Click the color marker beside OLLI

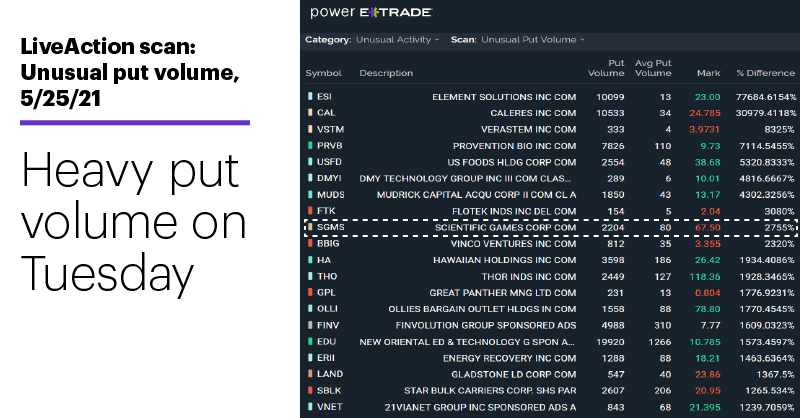pyautogui.click(x=310, y=309)
